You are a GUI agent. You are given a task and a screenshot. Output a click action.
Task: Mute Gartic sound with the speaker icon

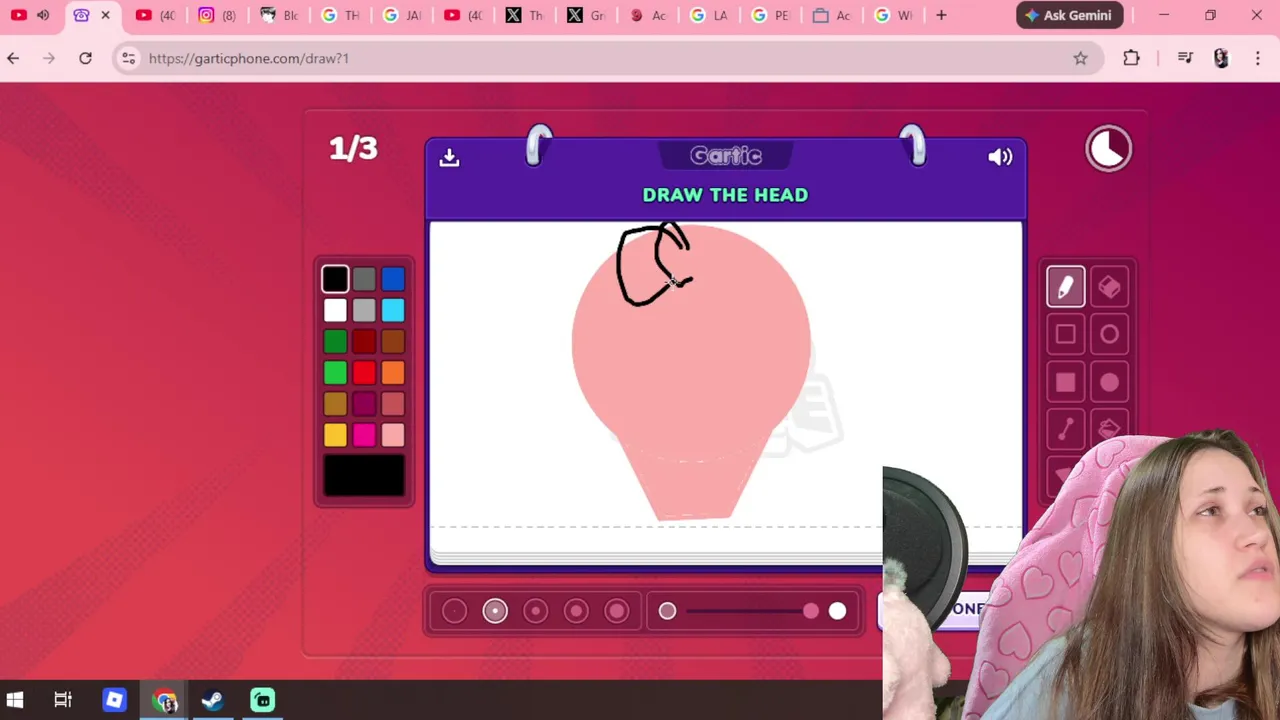[x=1000, y=157]
